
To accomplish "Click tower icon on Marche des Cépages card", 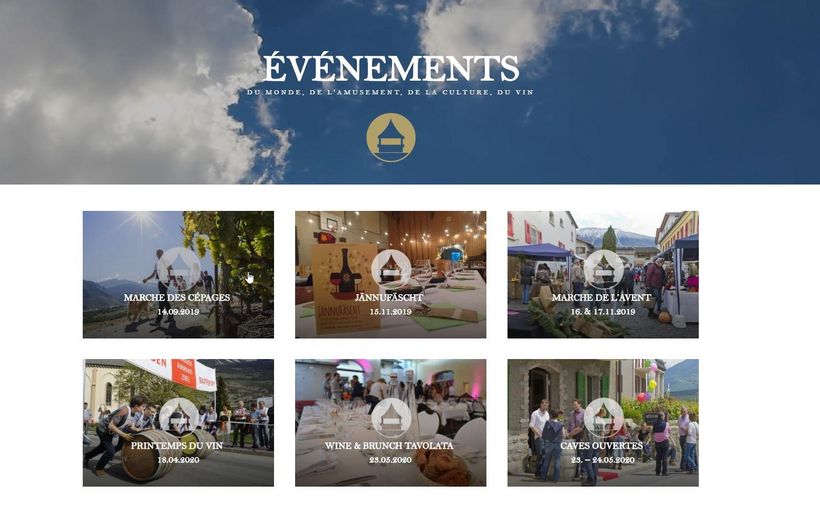I will [x=178, y=269].
